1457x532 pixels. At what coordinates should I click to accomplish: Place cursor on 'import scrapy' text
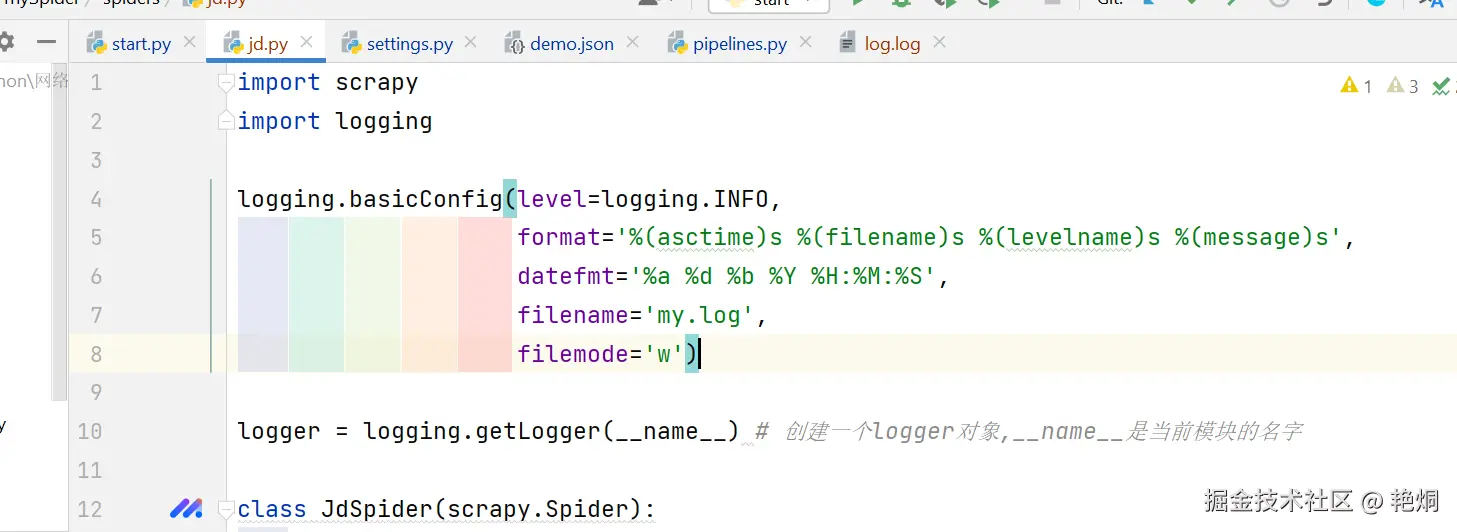328,83
